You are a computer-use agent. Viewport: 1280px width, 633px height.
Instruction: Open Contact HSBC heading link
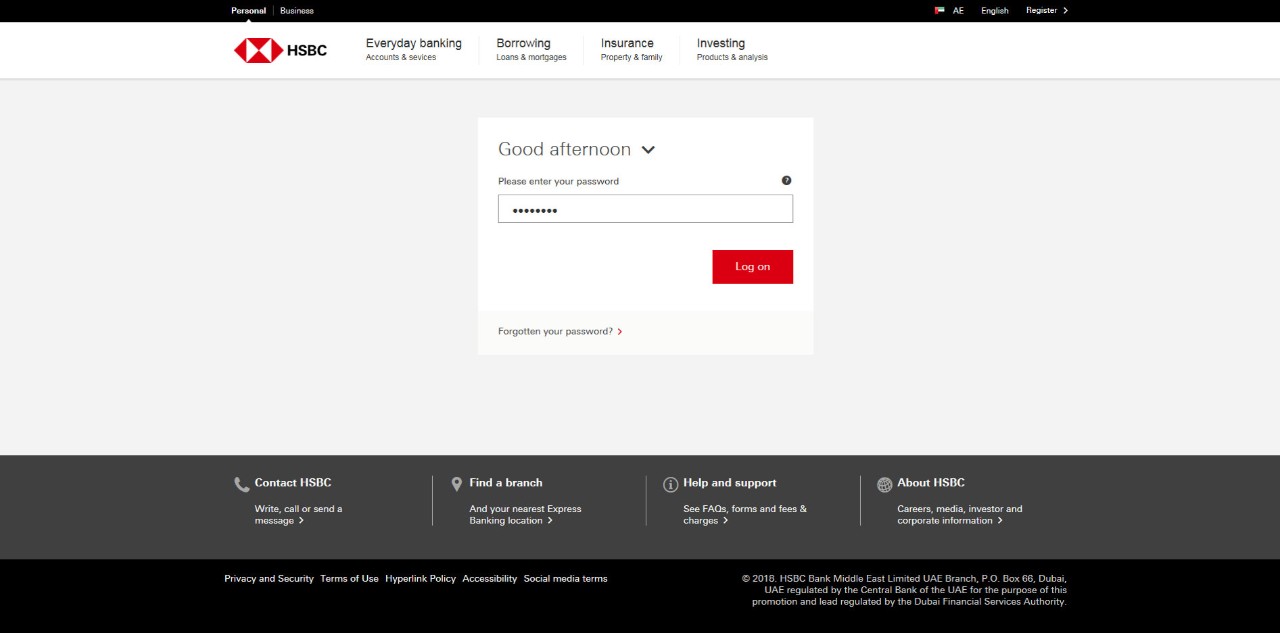(x=293, y=483)
